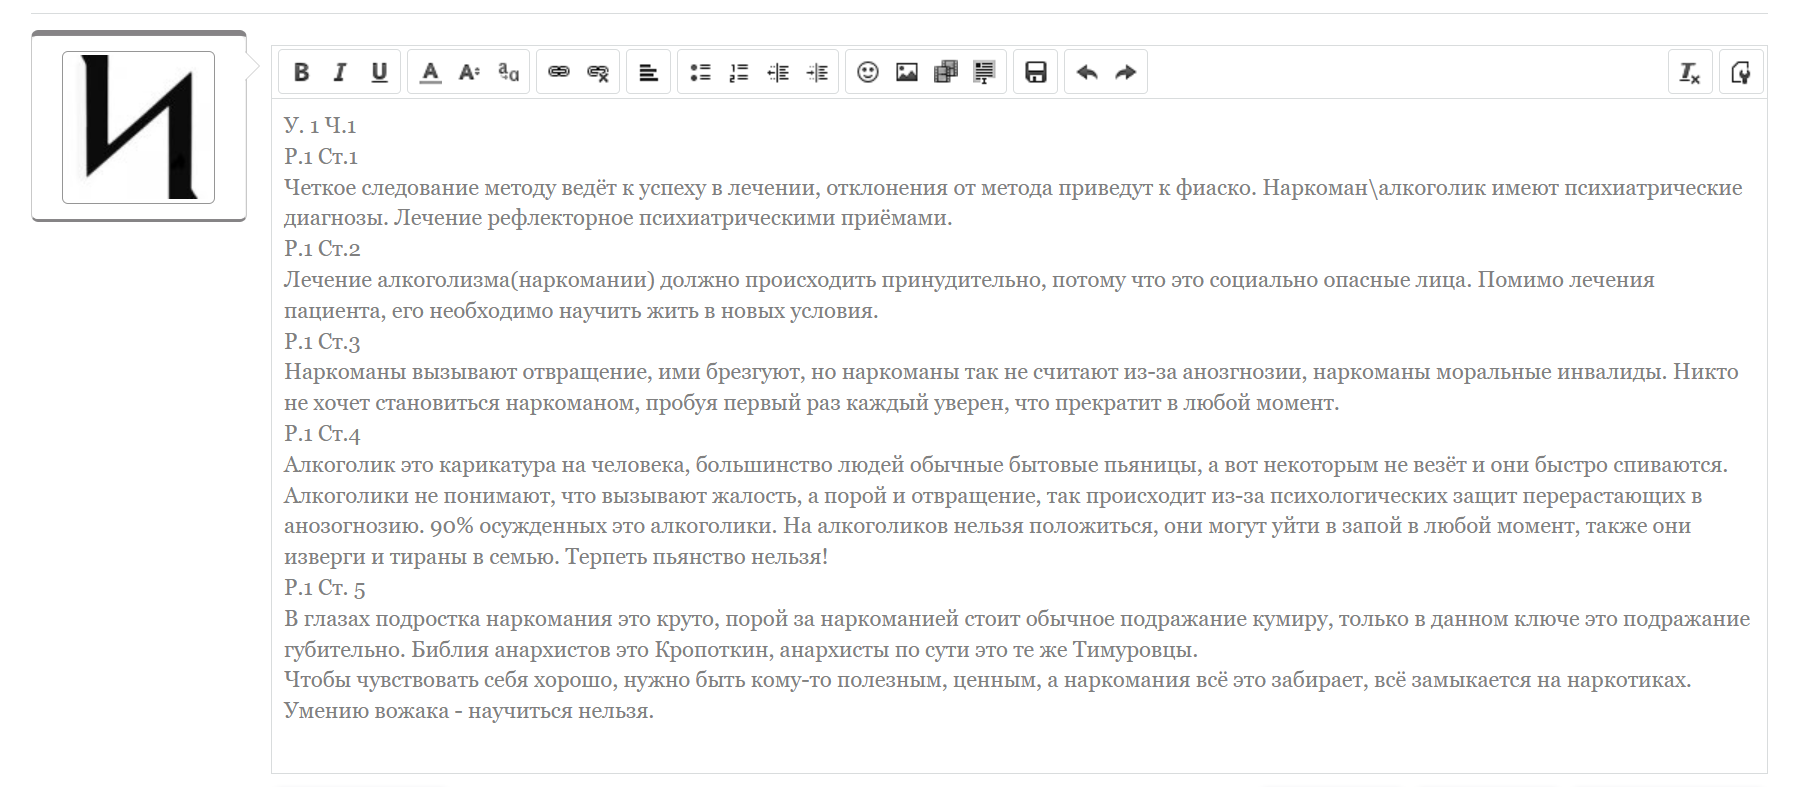The height and width of the screenshot is (787, 1804).
Task: Insert a numbered list
Action: tap(739, 72)
